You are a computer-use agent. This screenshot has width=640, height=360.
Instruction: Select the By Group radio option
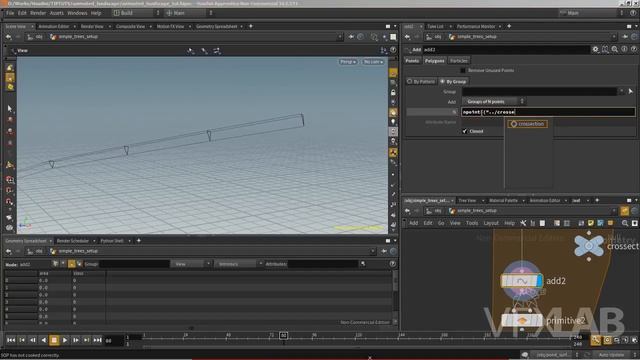(x=453, y=82)
